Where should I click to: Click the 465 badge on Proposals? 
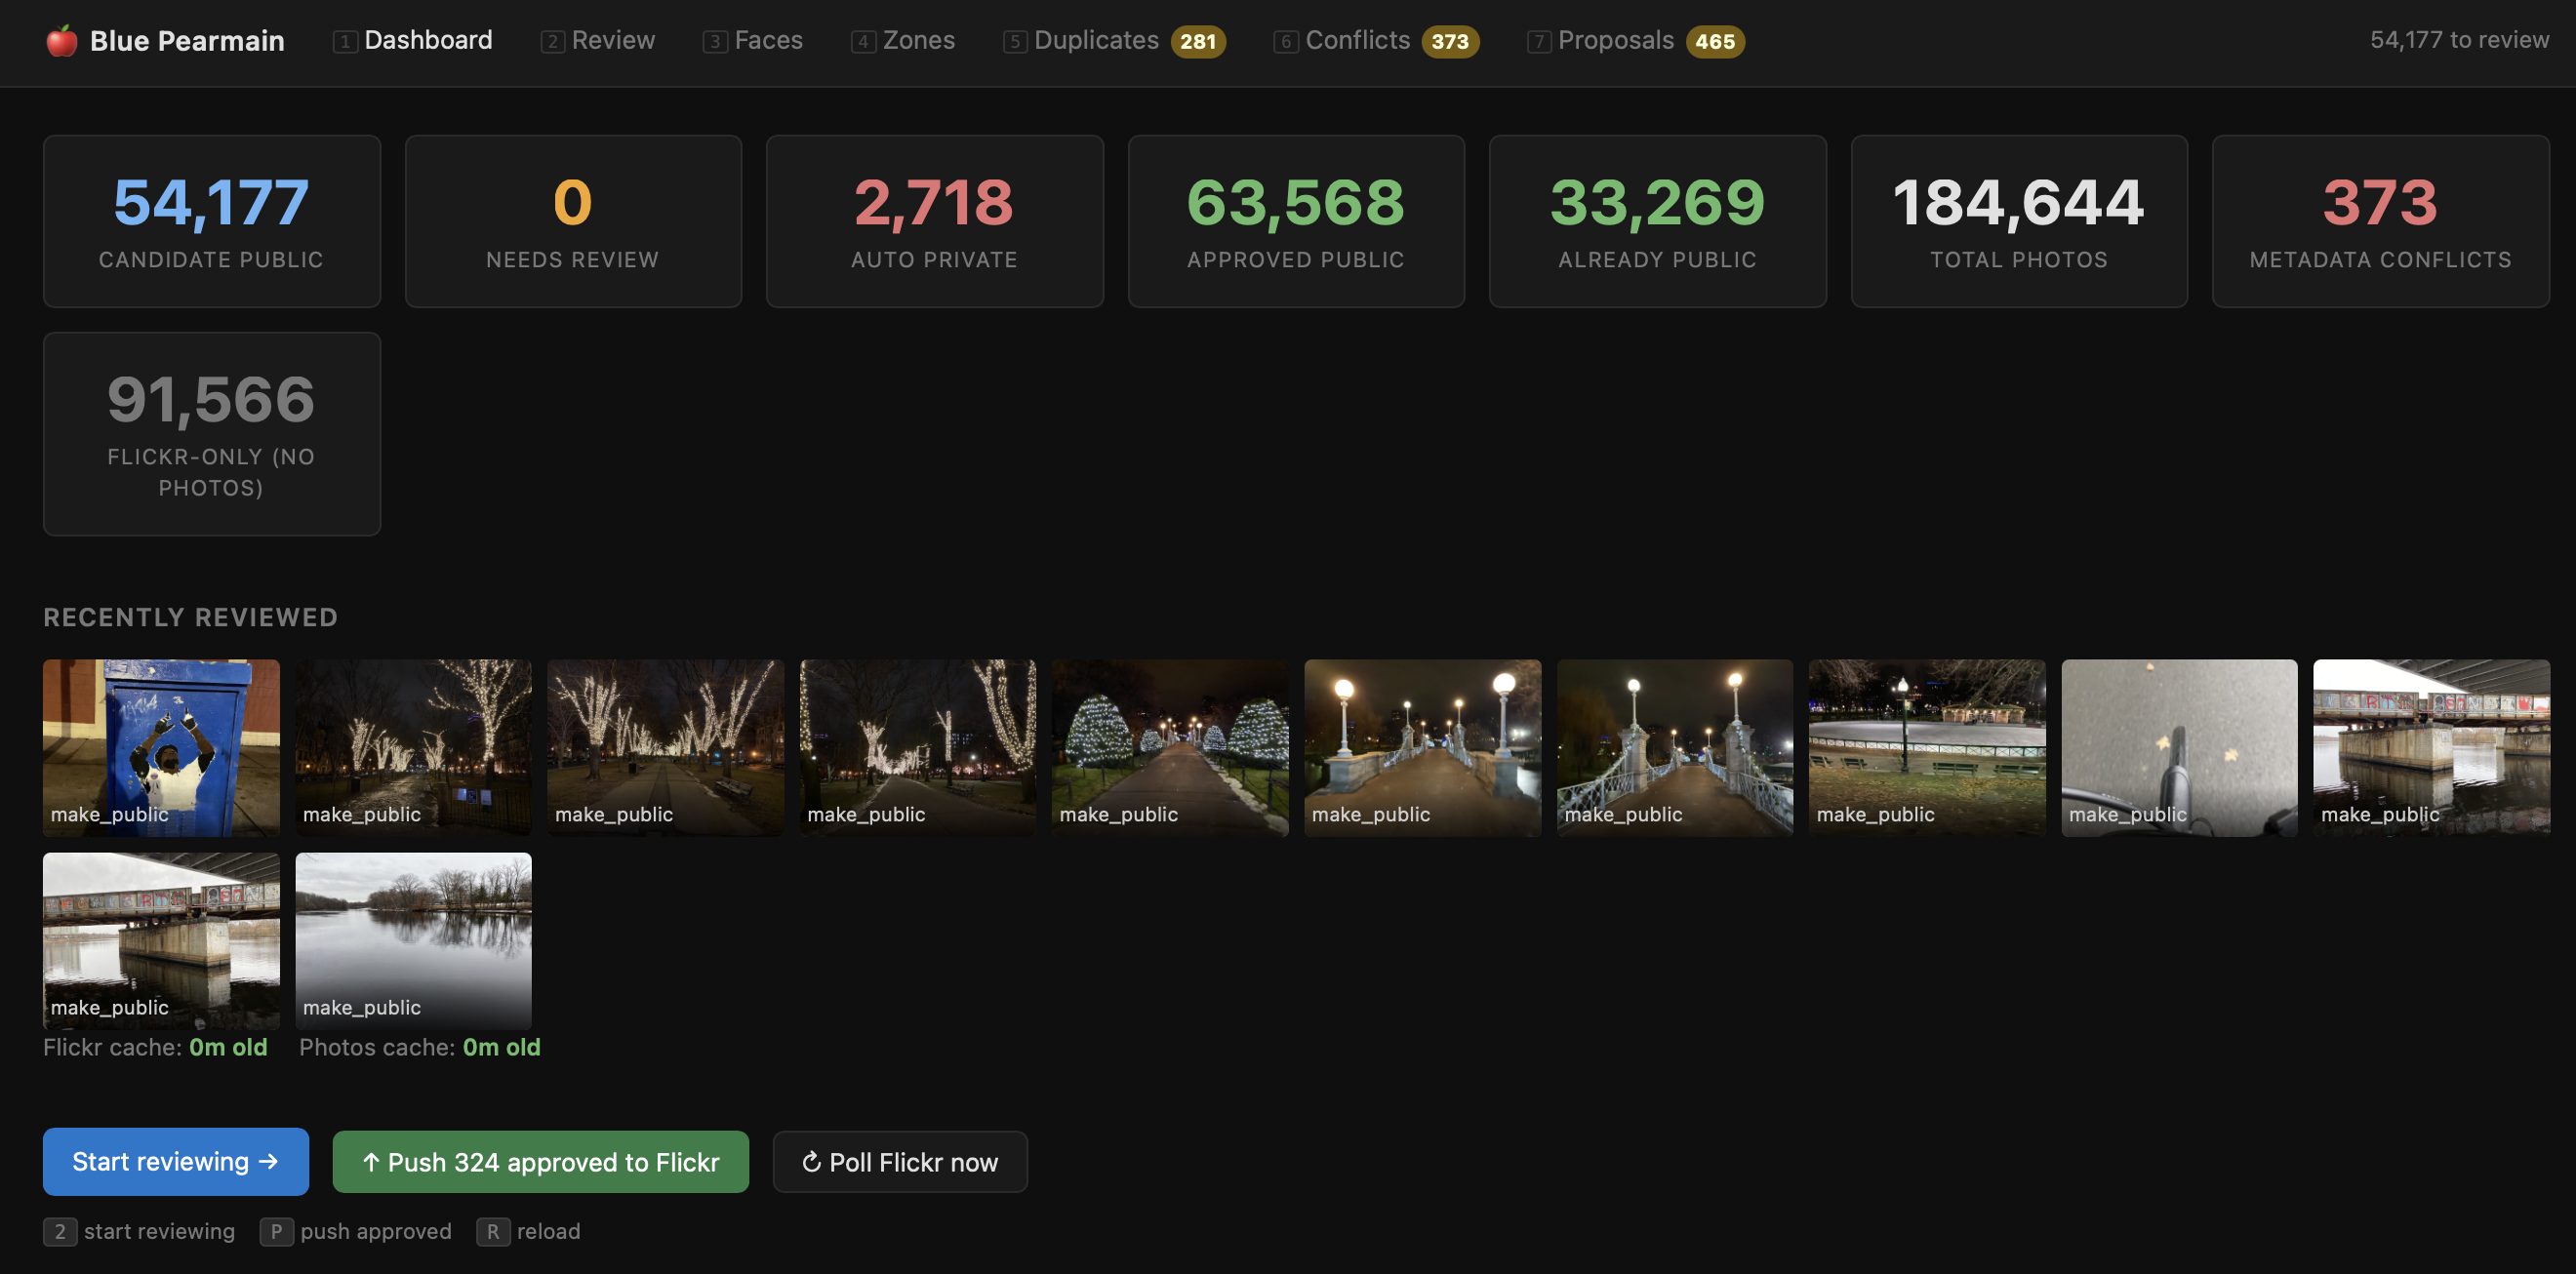coord(1715,42)
